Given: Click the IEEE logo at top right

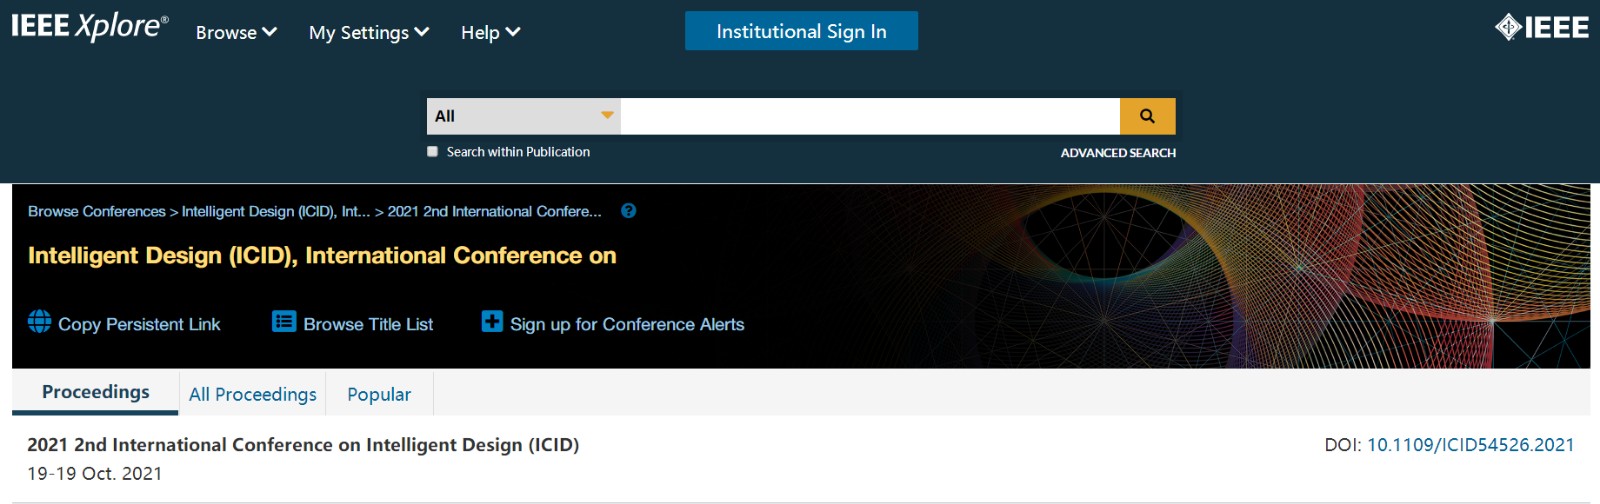Looking at the screenshot, I should (x=1541, y=27).
